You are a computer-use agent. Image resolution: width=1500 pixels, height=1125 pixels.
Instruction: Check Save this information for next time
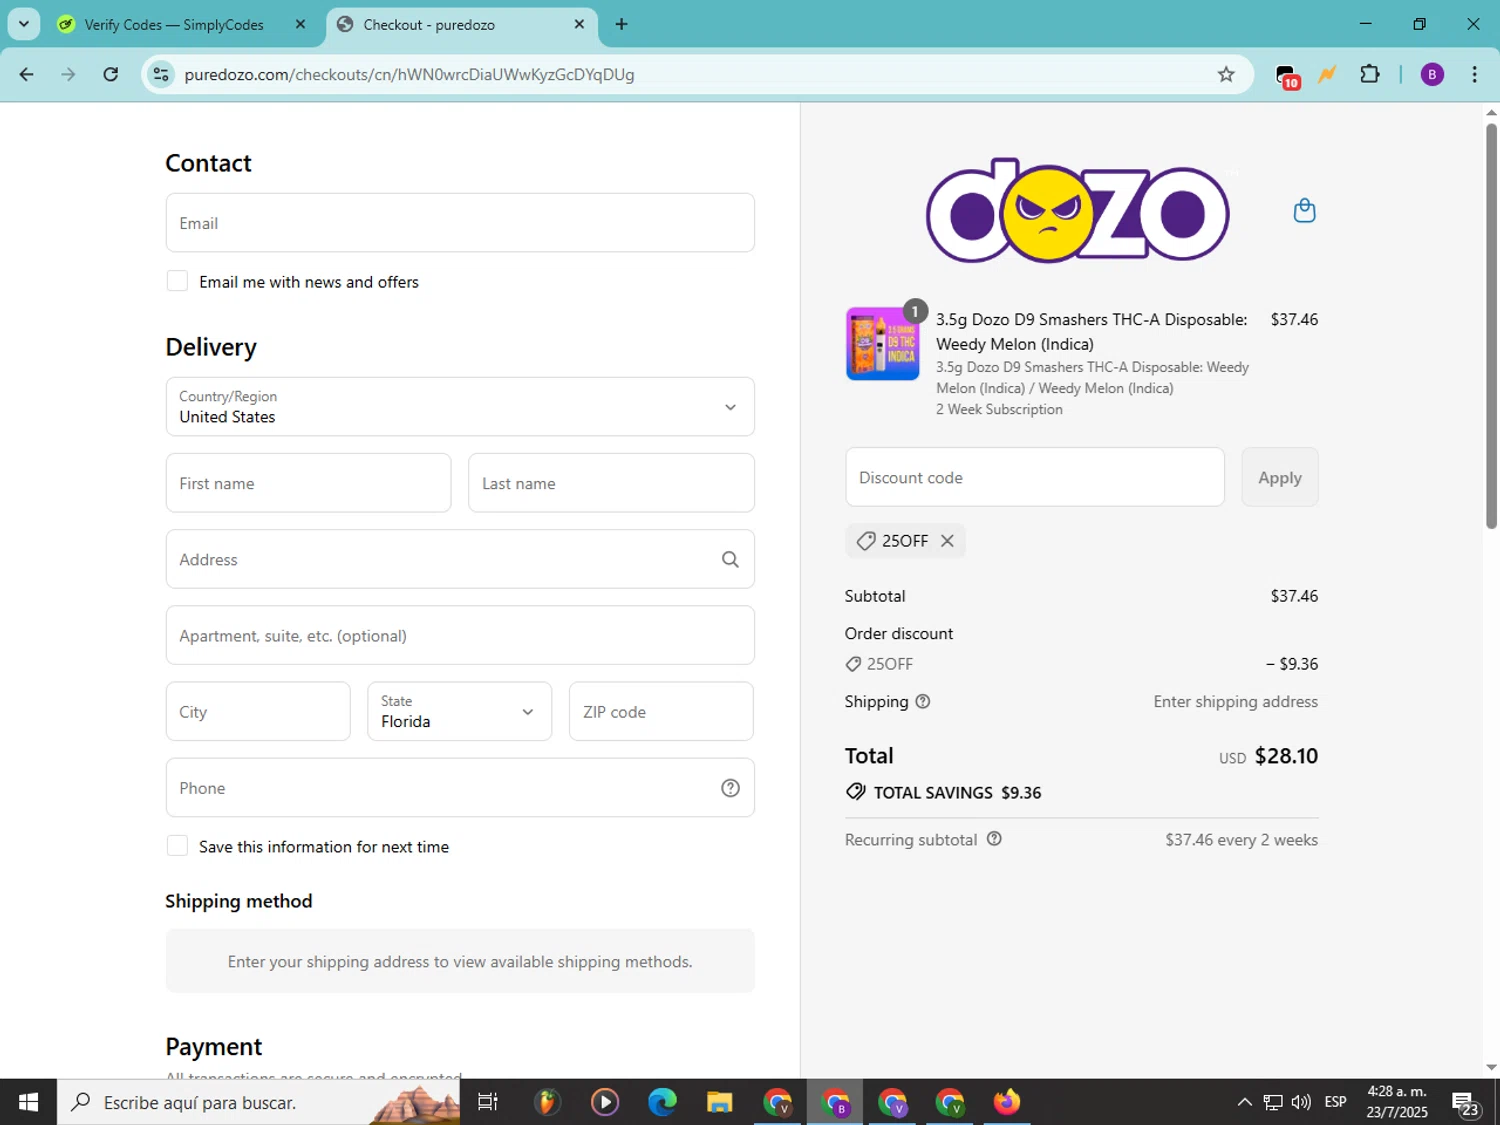tap(177, 846)
